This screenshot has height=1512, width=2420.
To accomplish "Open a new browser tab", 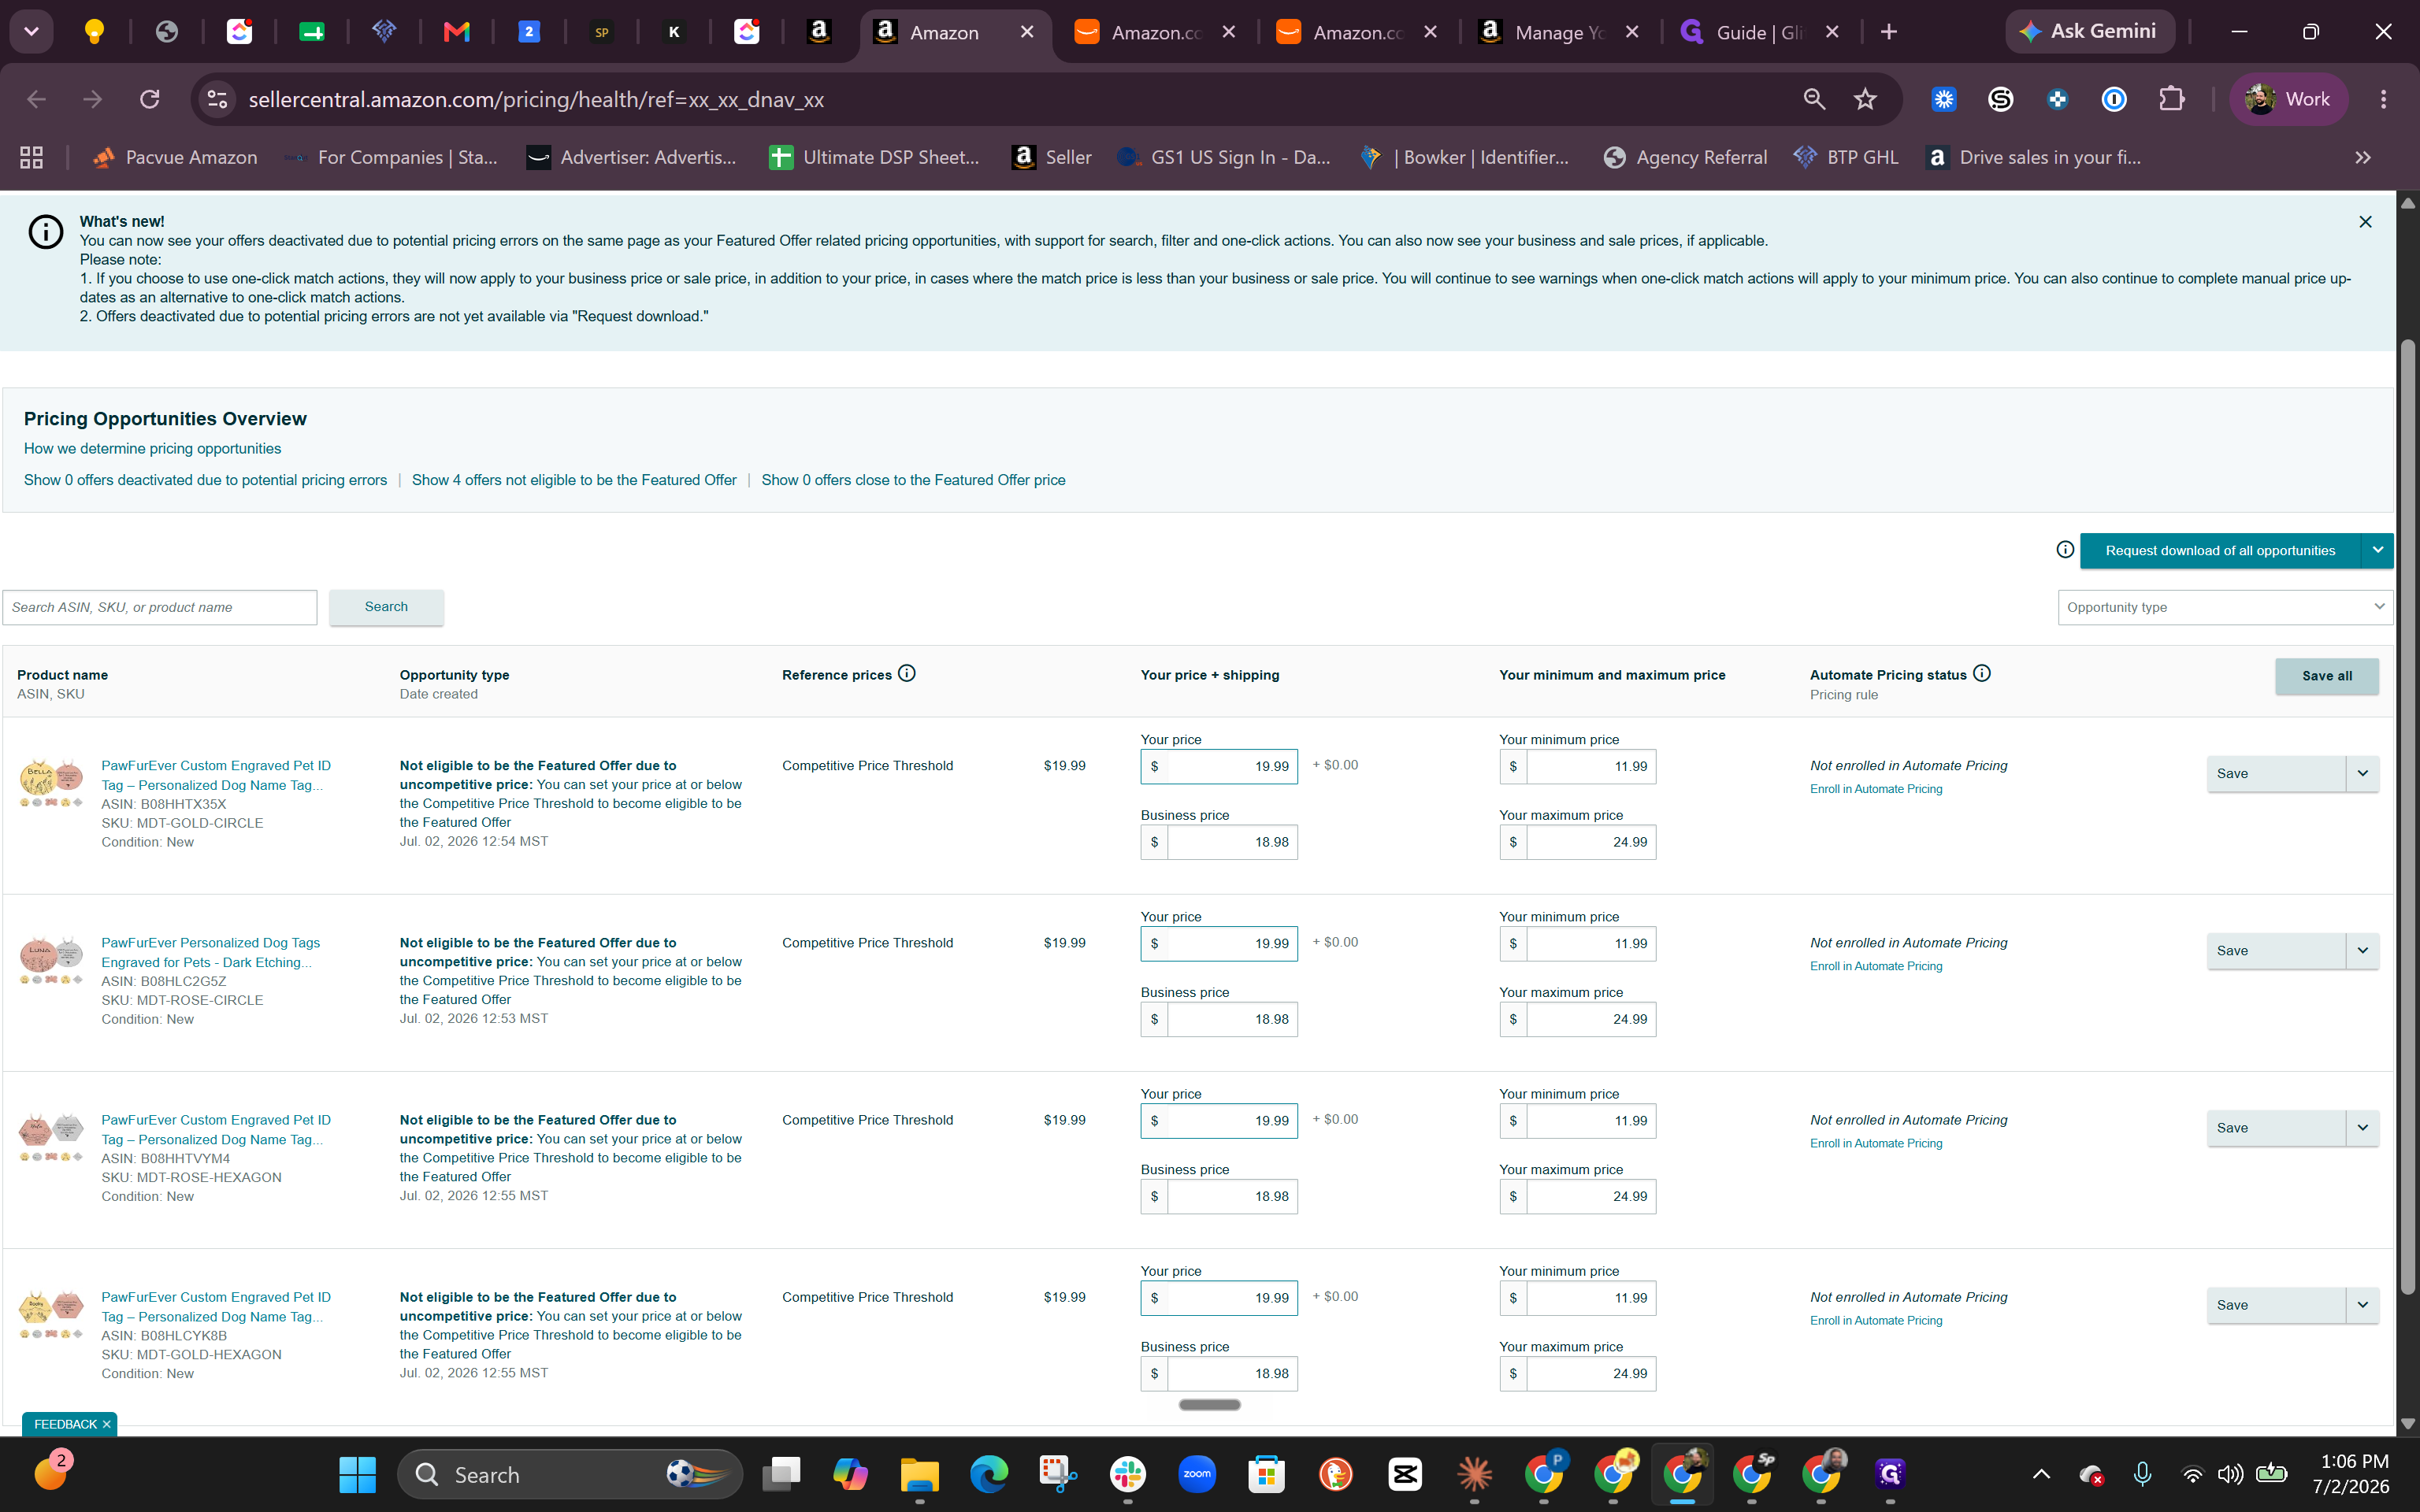I will (x=1889, y=32).
